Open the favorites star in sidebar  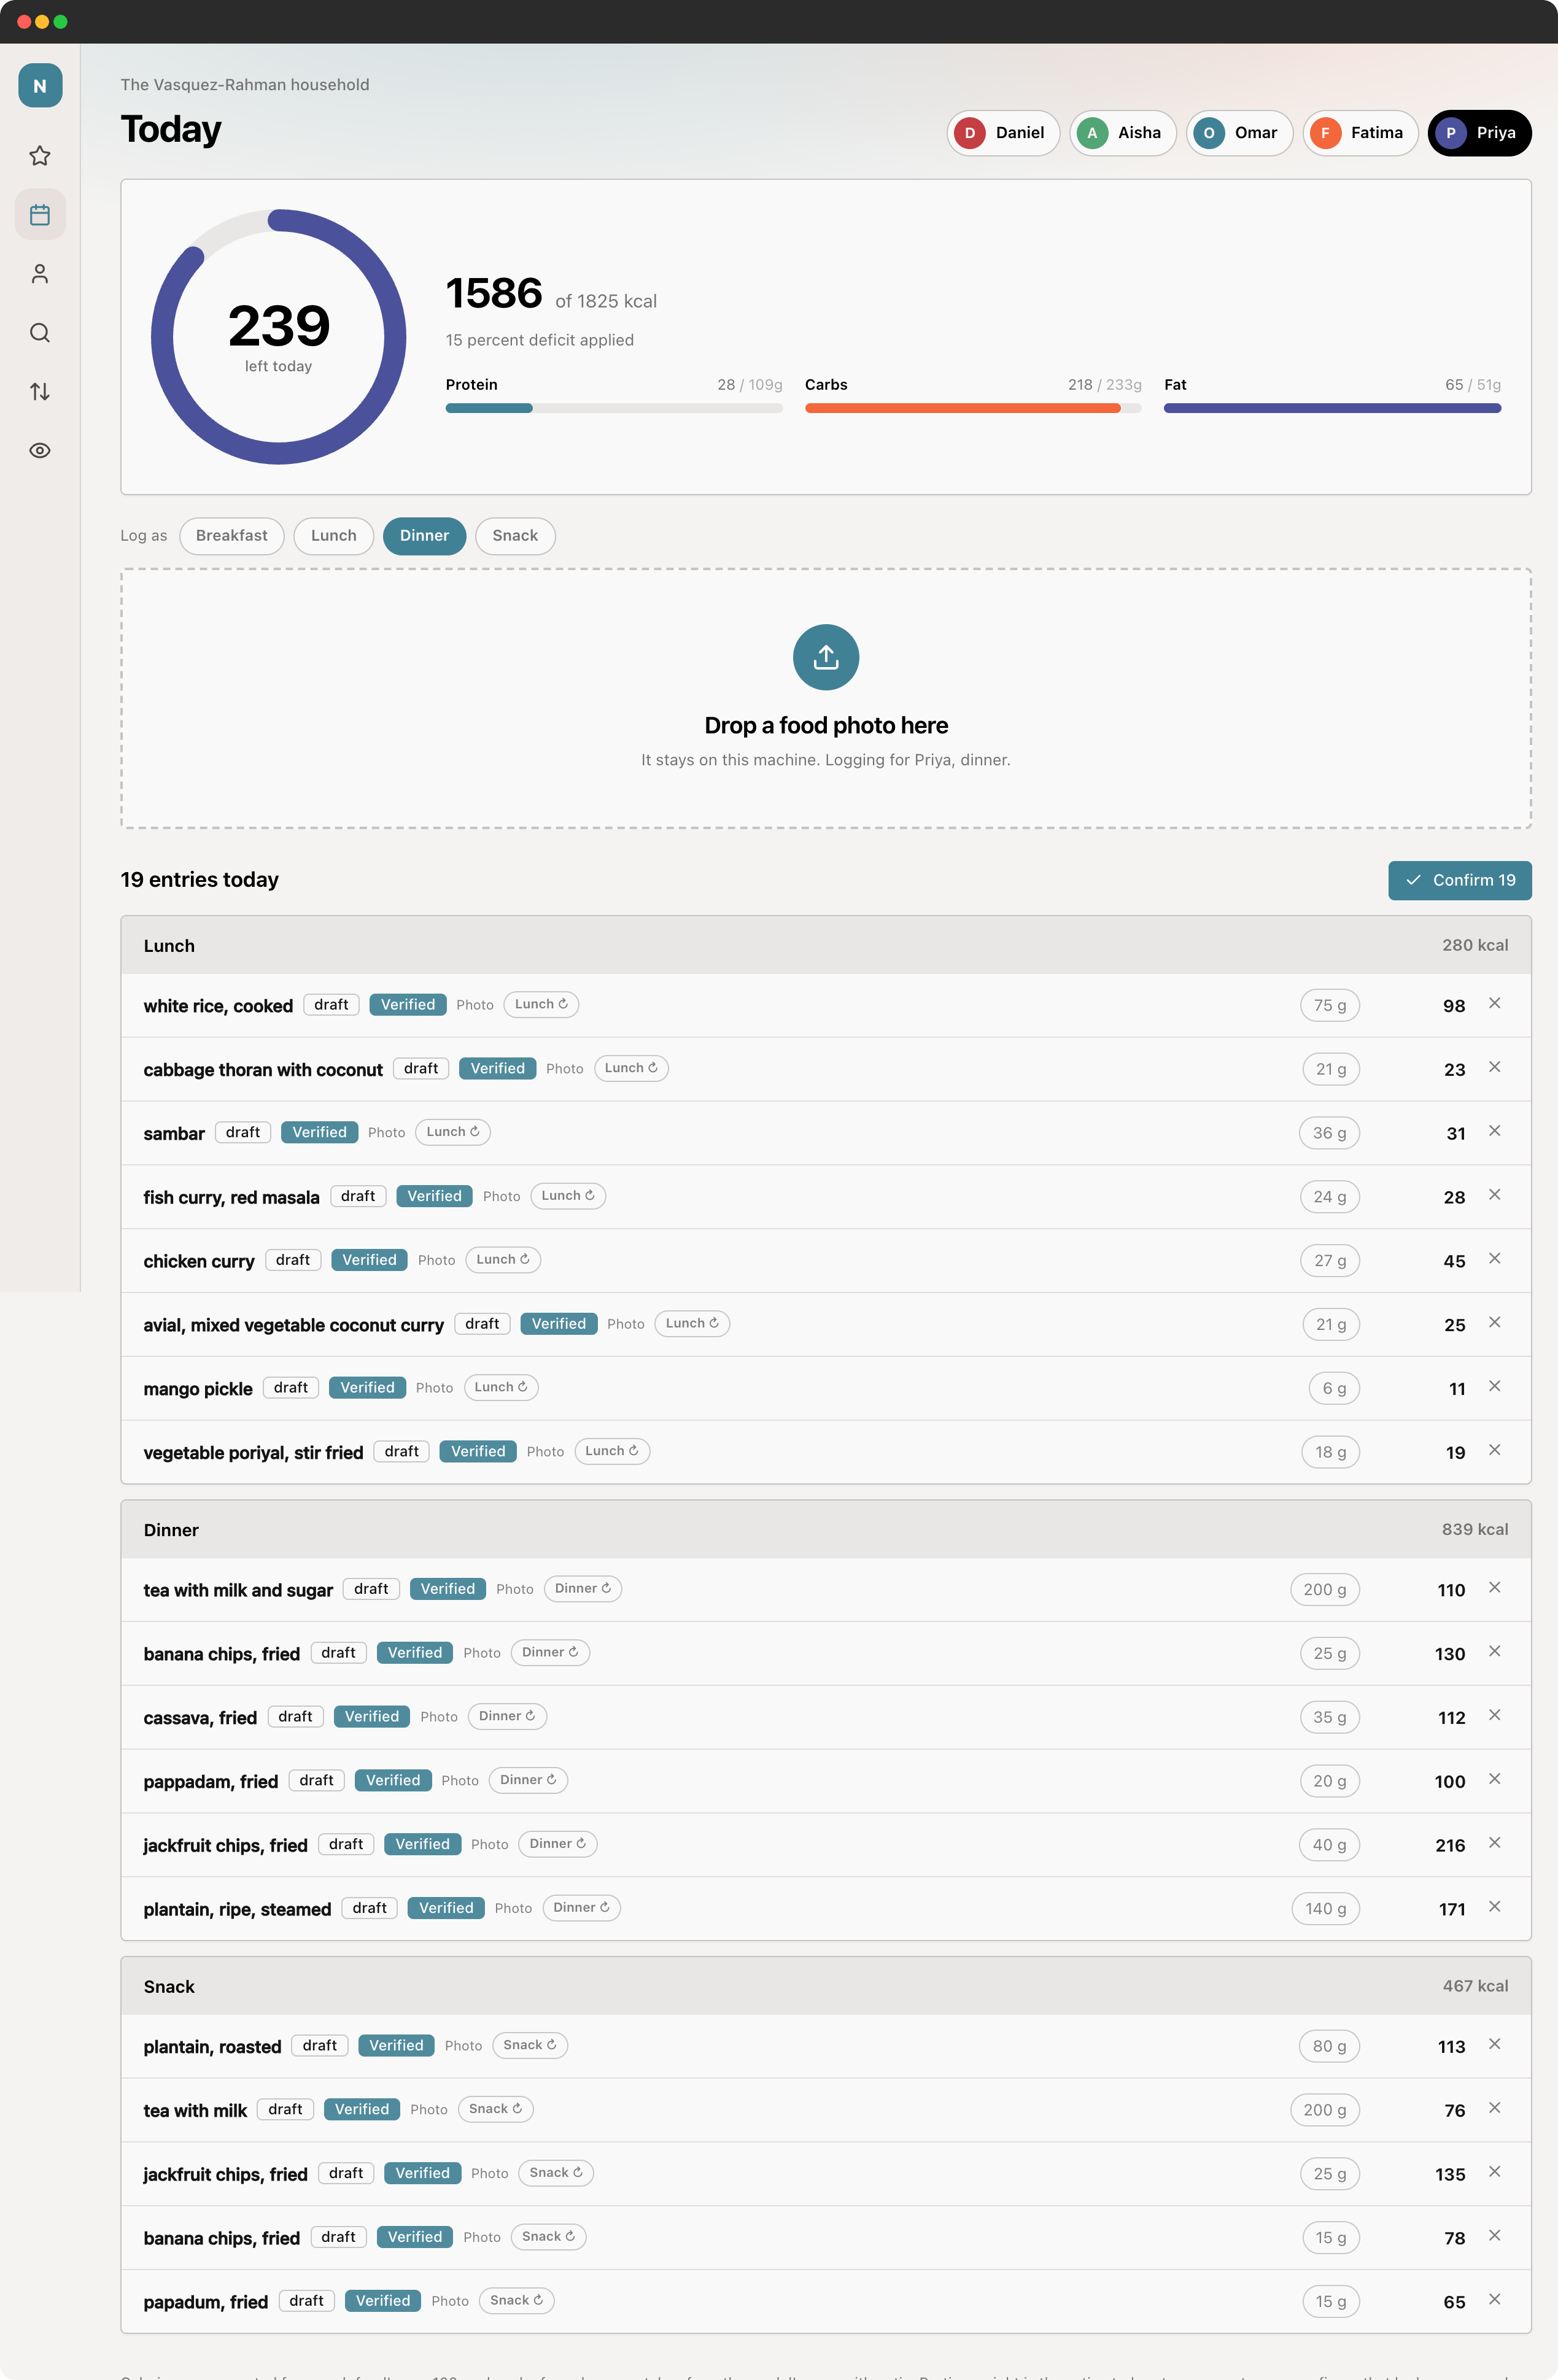pos(40,156)
